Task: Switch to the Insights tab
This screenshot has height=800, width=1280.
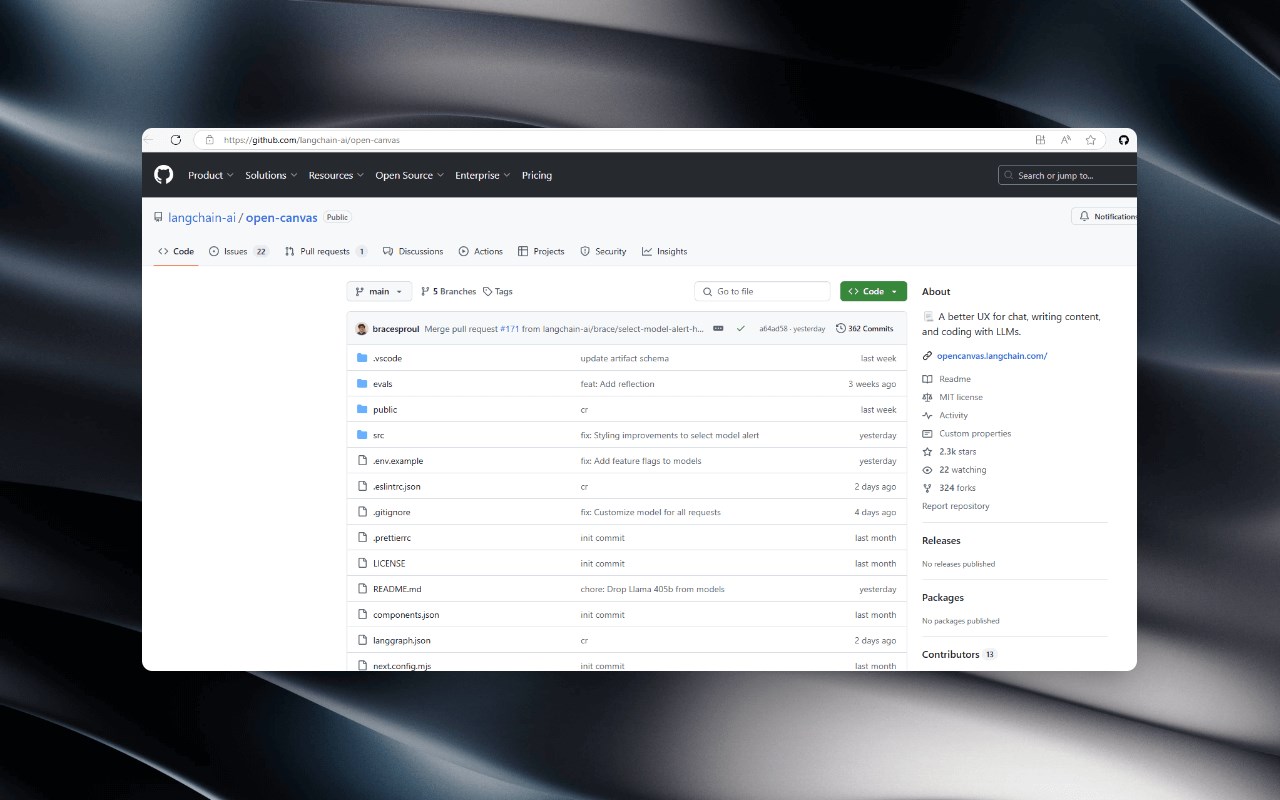Action: pyautogui.click(x=664, y=251)
